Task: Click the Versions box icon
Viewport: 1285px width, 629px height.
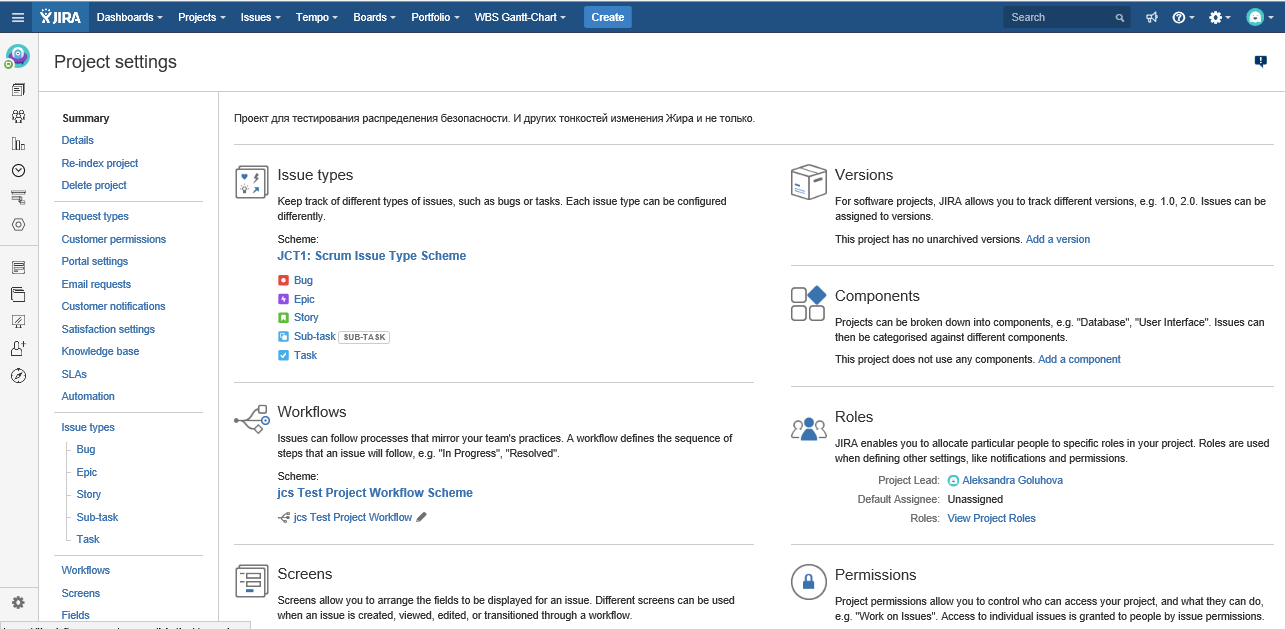Action: coord(808,182)
